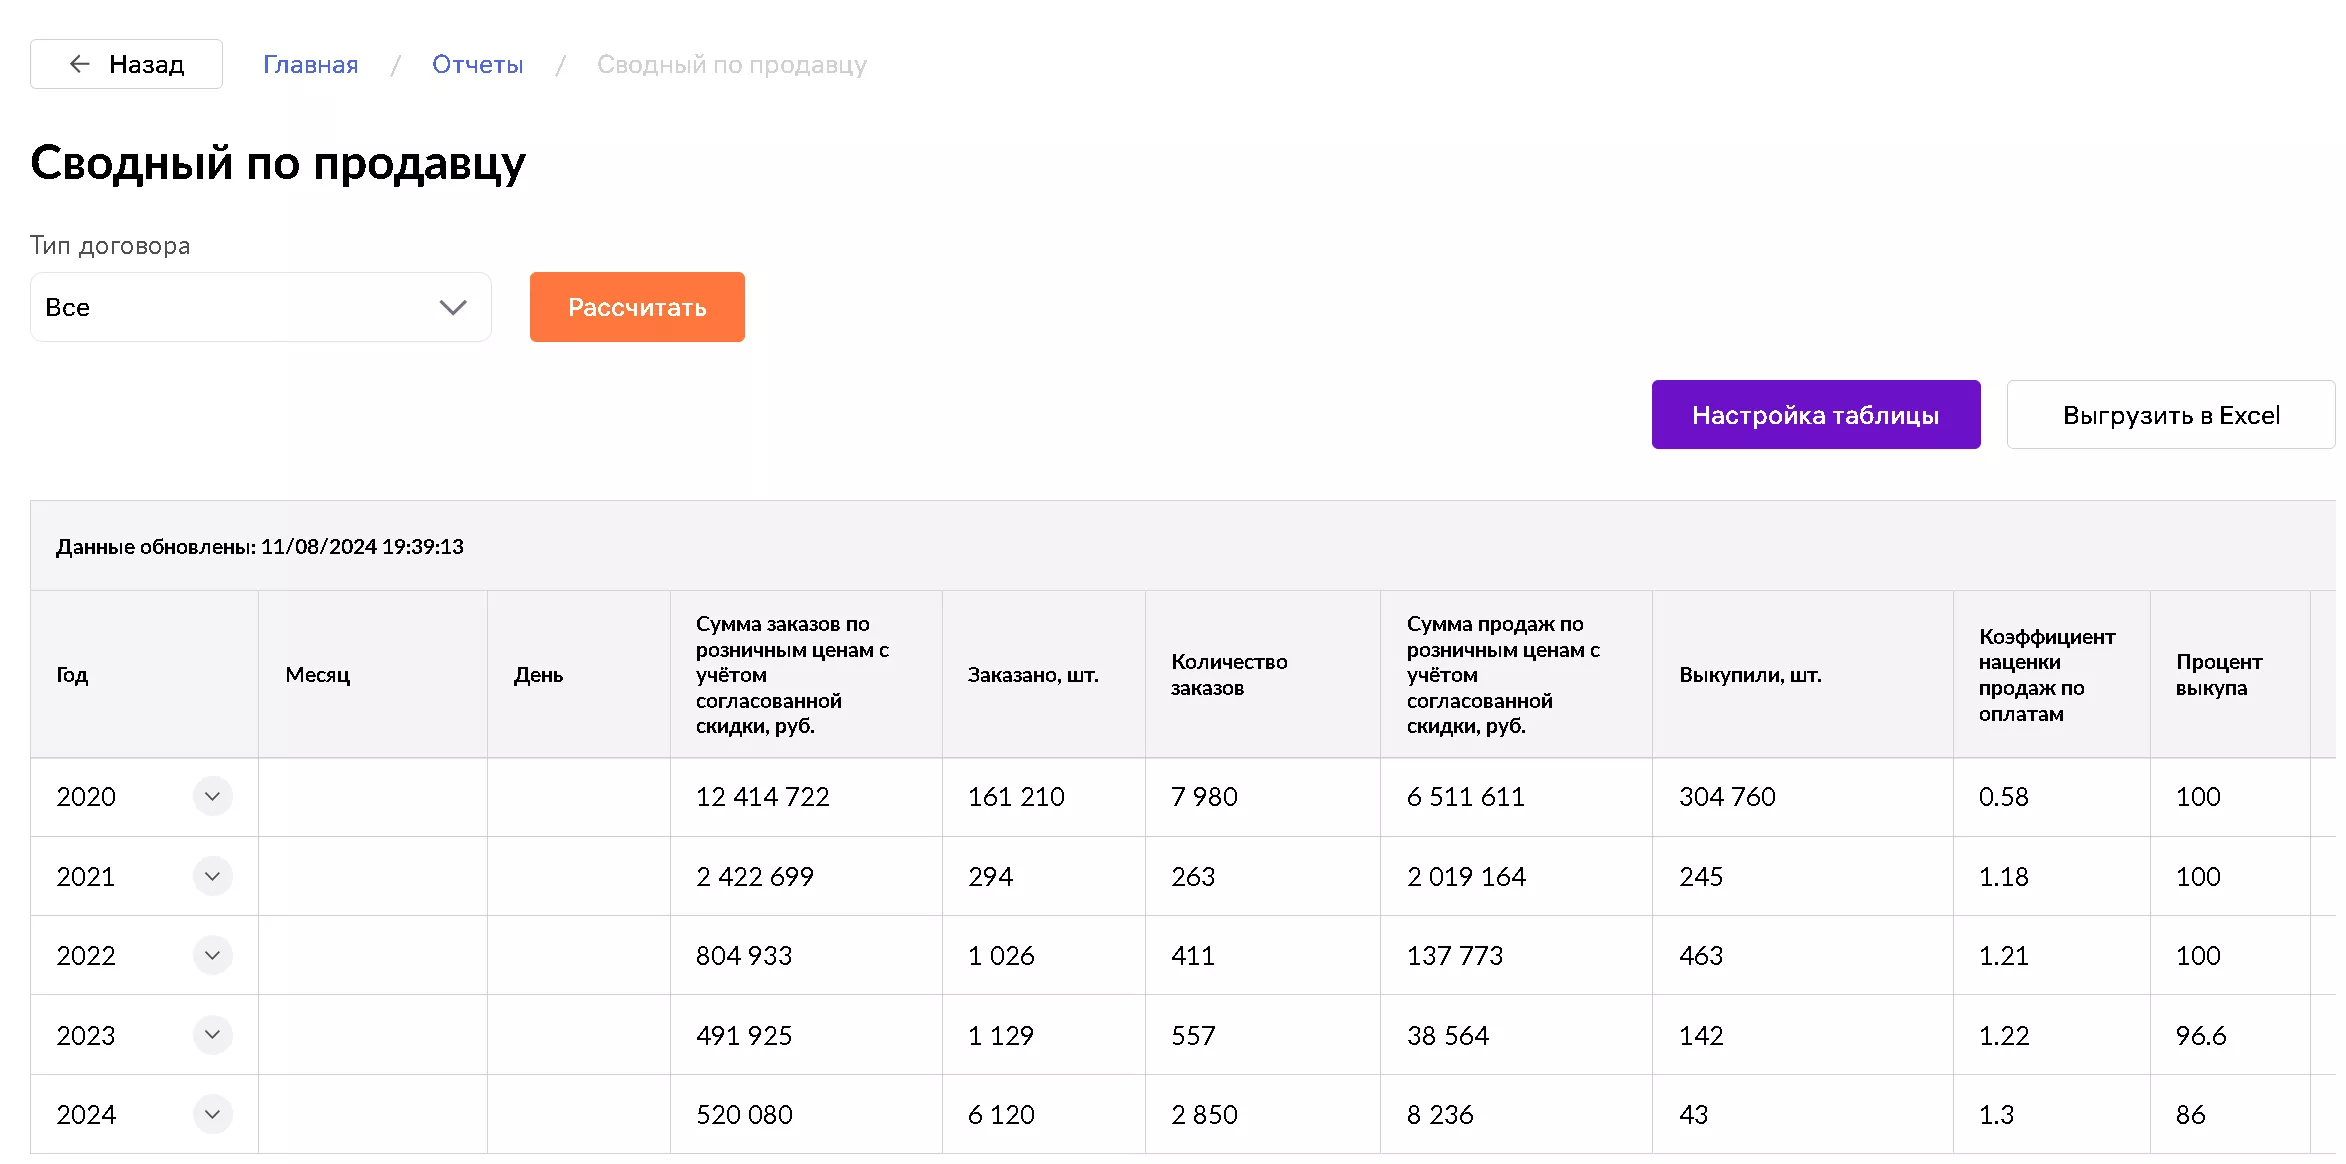Click the Заказано, шт. column header
The image size is (2346, 1164).
(1033, 675)
